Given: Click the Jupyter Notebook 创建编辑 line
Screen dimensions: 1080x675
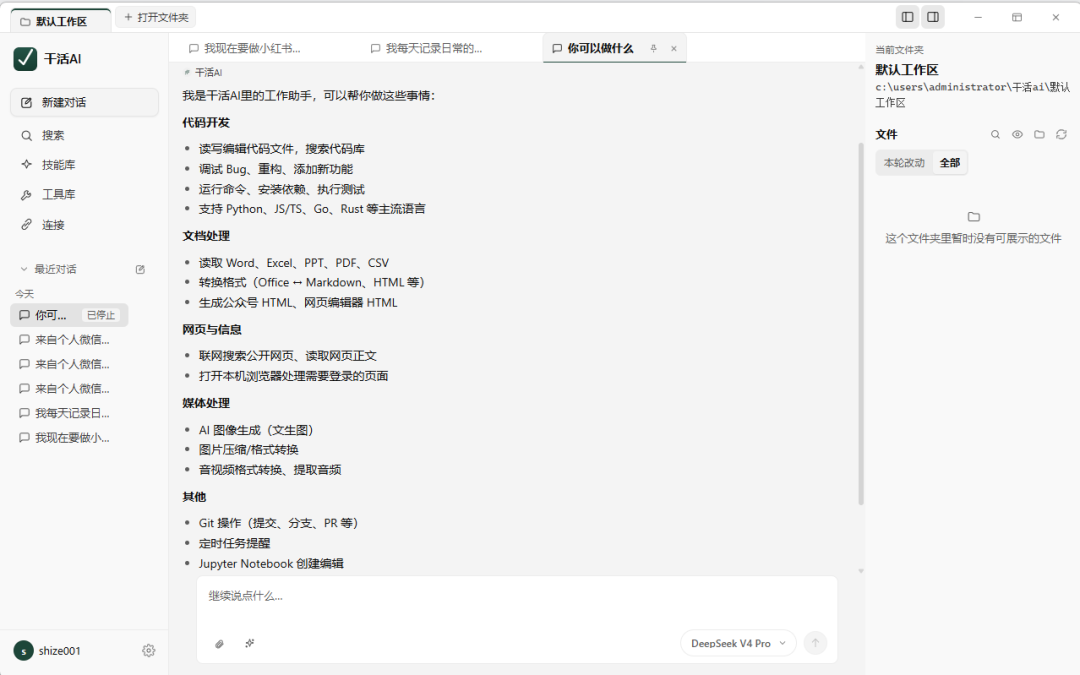Looking at the screenshot, I should (x=271, y=564).
